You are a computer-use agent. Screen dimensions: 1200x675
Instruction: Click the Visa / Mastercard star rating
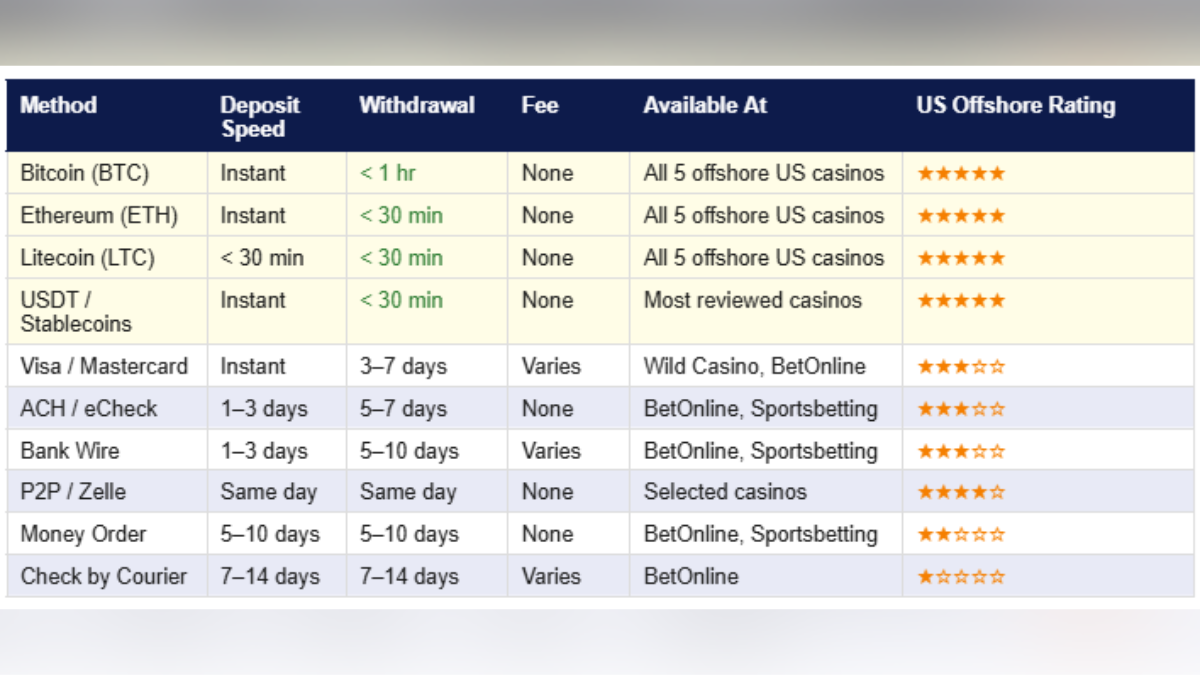point(960,367)
